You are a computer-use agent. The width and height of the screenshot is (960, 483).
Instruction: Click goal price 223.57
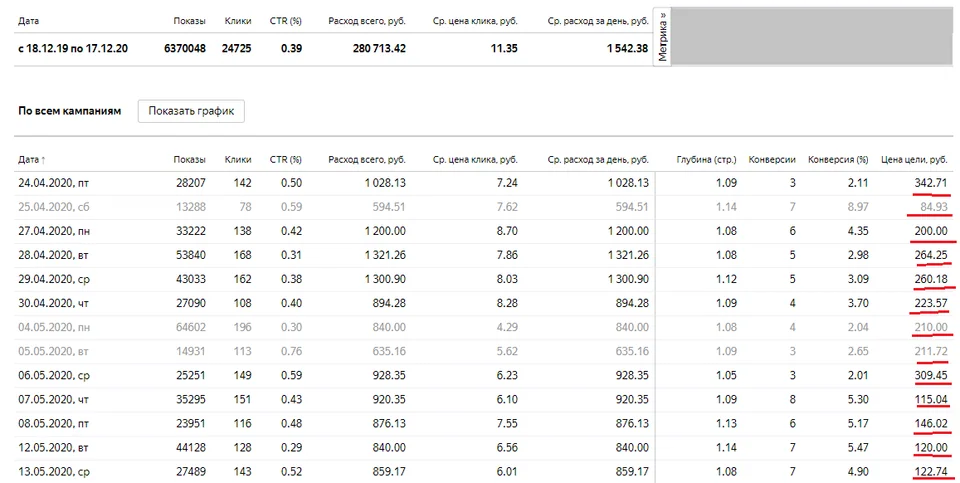pyautogui.click(x=931, y=303)
